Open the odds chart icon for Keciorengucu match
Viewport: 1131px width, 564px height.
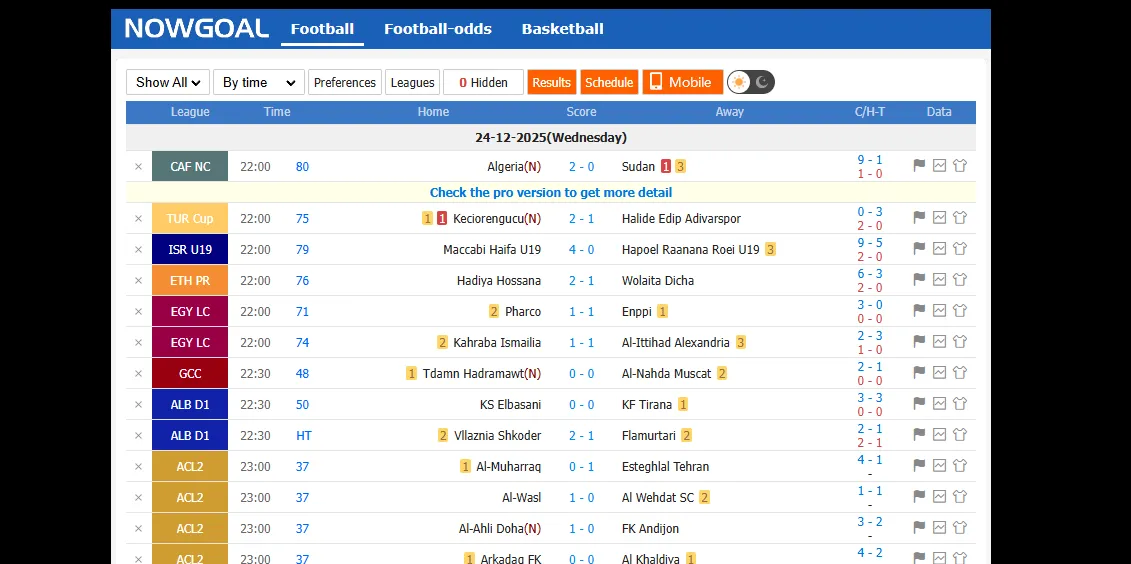[939, 218]
